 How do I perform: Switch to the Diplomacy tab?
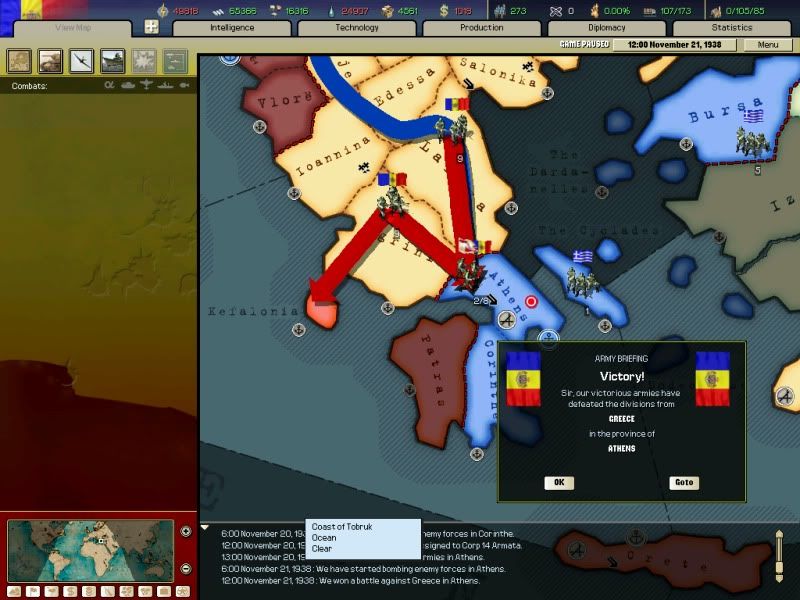click(607, 28)
